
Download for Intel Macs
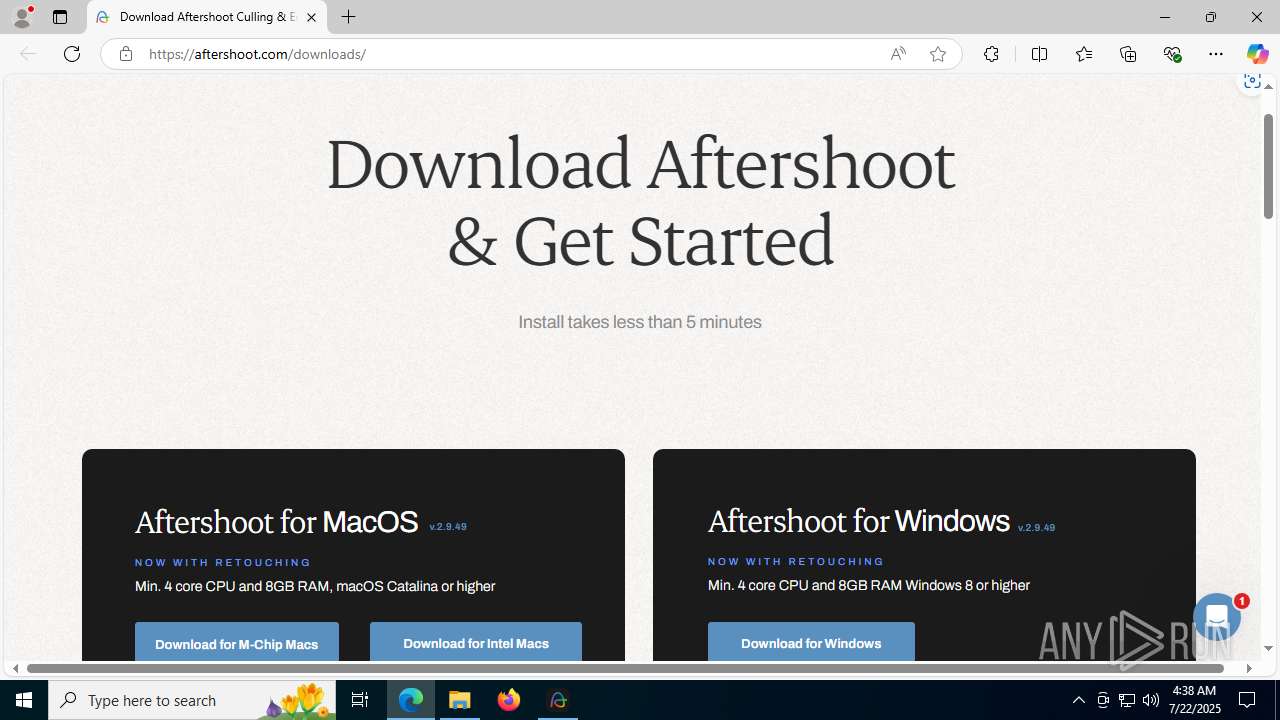coord(476,642)
